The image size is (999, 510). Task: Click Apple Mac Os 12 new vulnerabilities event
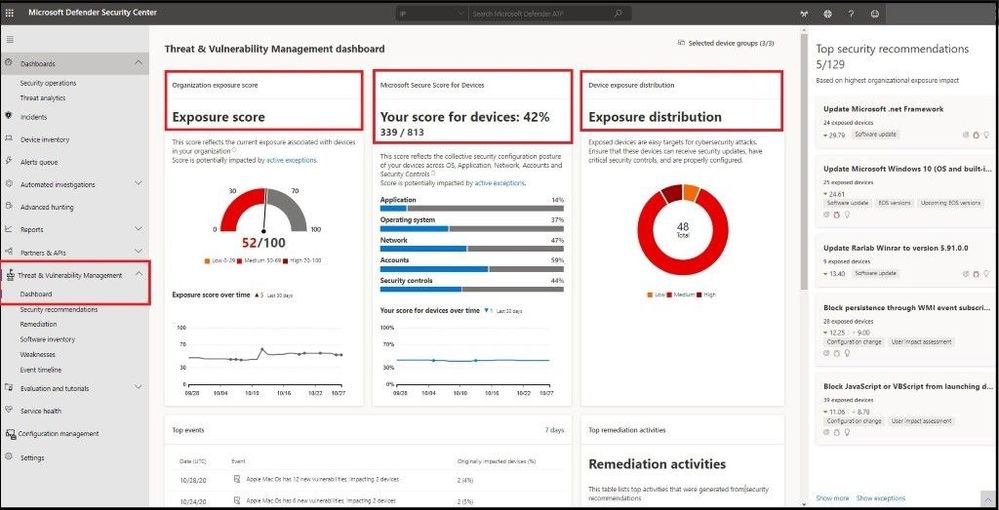(322, 479)
